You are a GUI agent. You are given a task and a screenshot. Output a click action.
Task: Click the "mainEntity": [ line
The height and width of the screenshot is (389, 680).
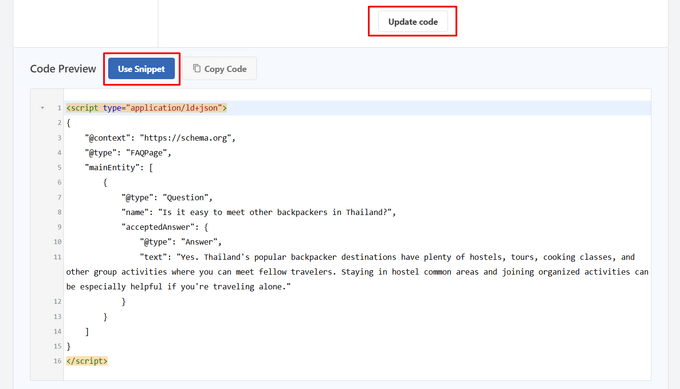point(119,167)
